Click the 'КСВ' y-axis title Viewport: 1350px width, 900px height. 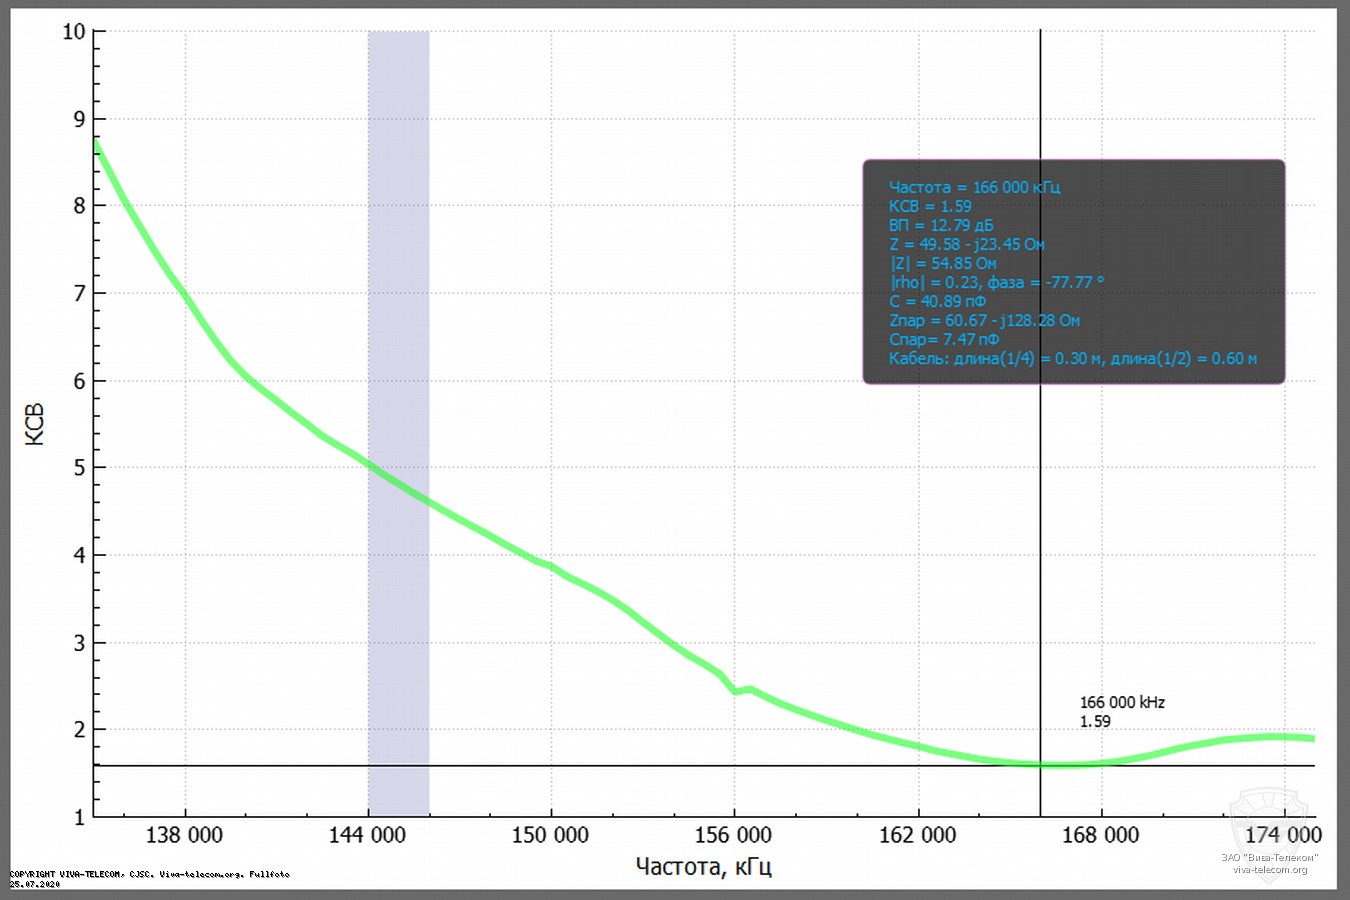(35, 424)
